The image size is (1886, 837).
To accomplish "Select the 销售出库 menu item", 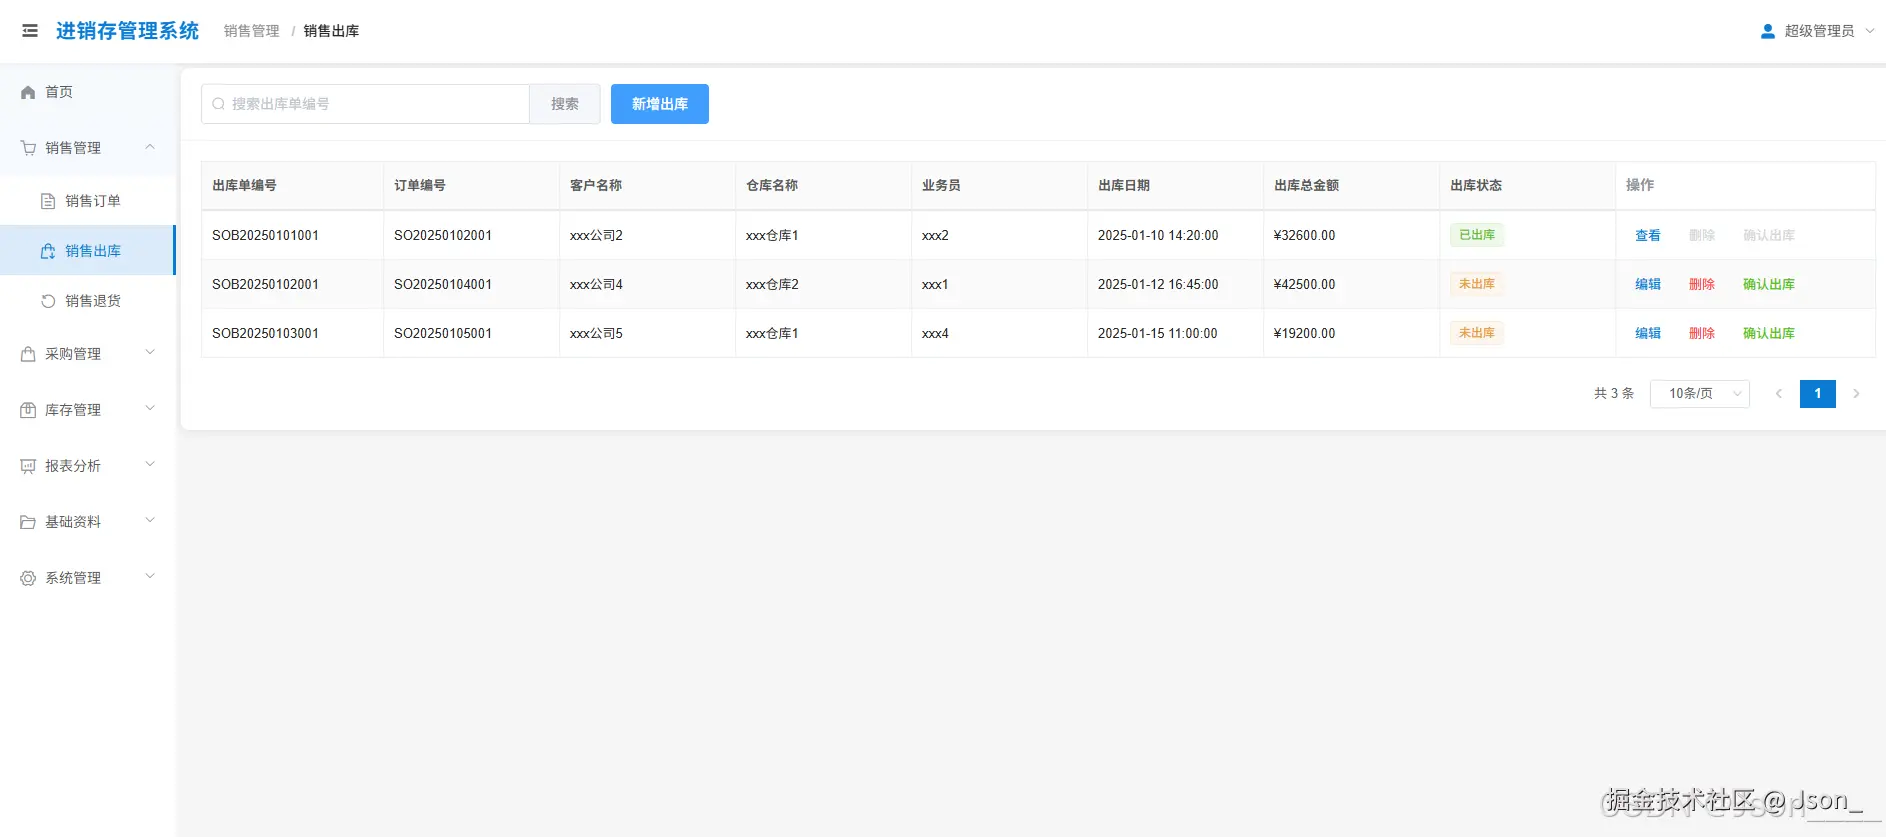I will click(x=88, y=251).
